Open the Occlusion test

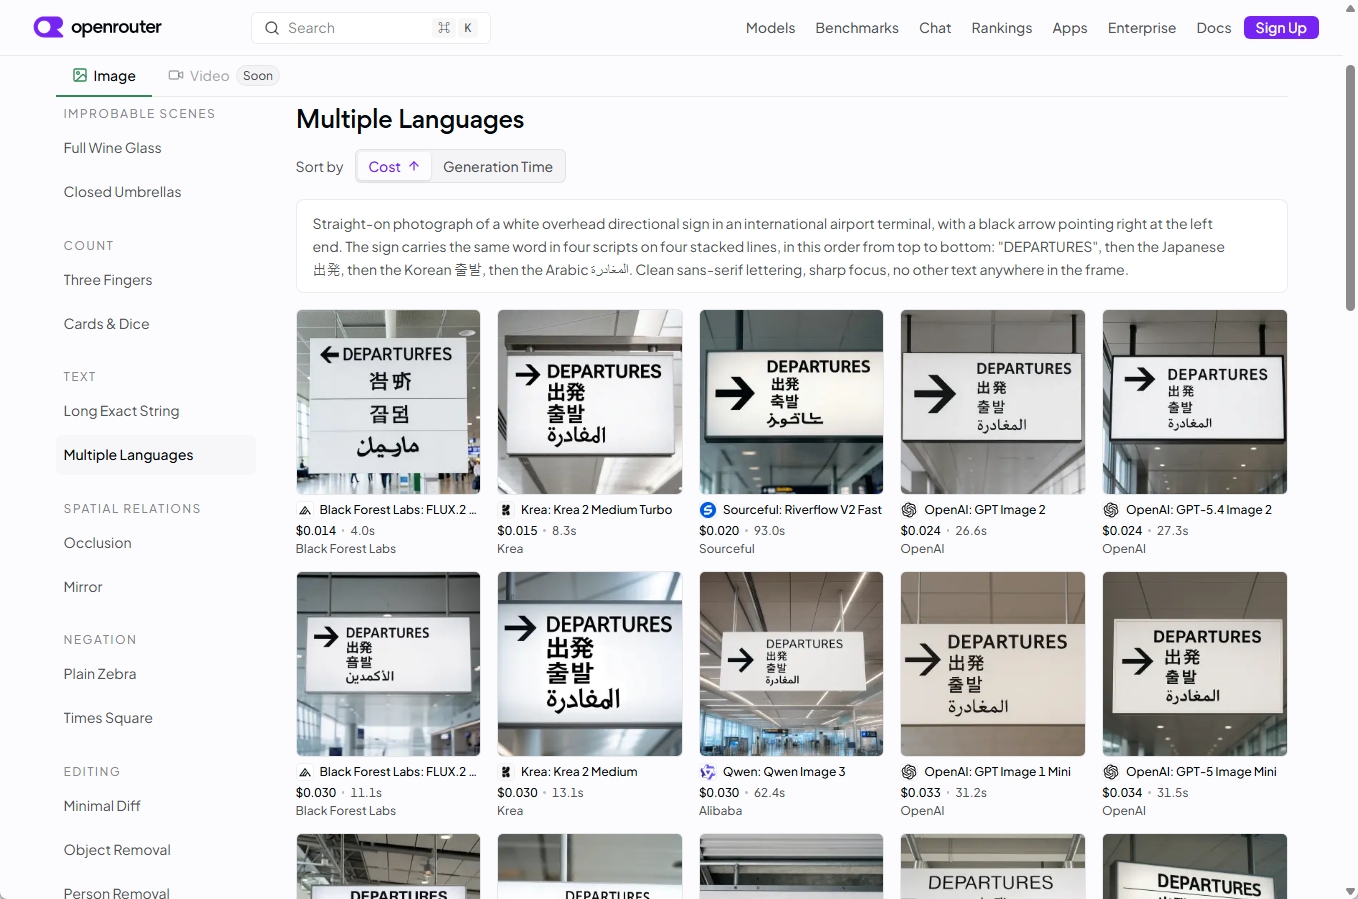point(156,543)
